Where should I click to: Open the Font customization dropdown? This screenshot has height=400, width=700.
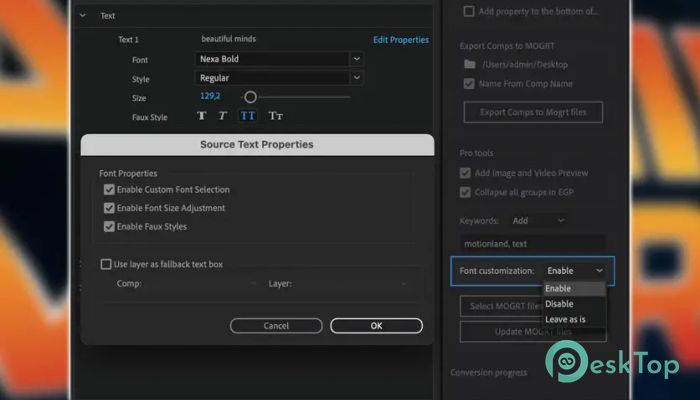575,271
